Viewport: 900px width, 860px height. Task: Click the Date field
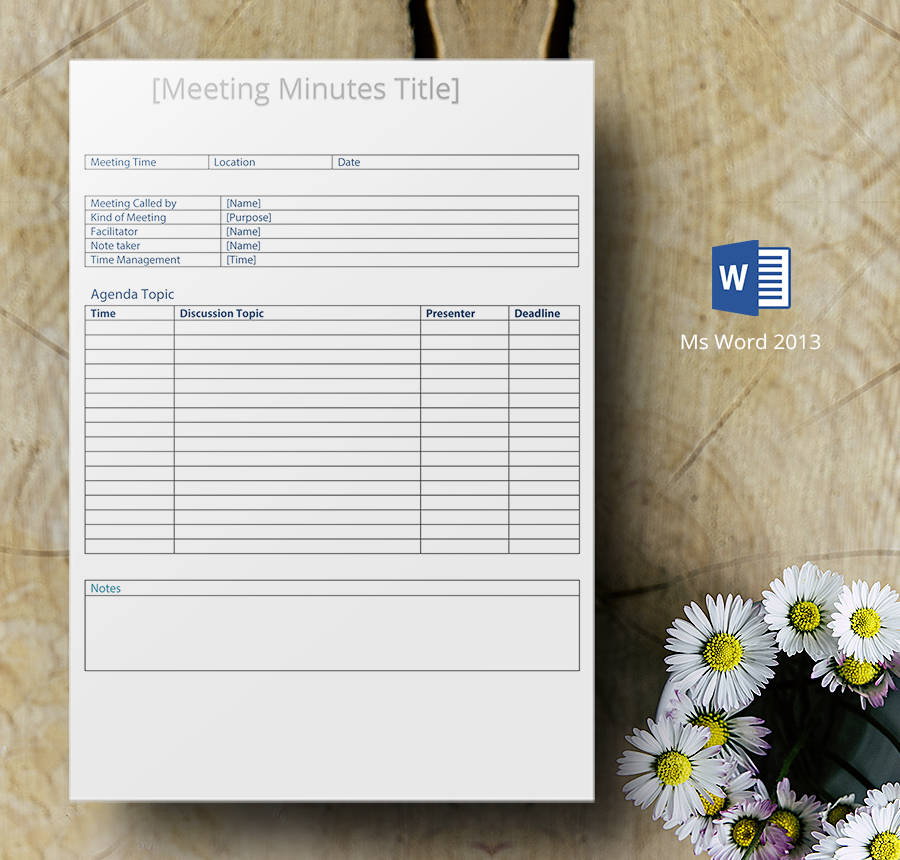point(349,162)
